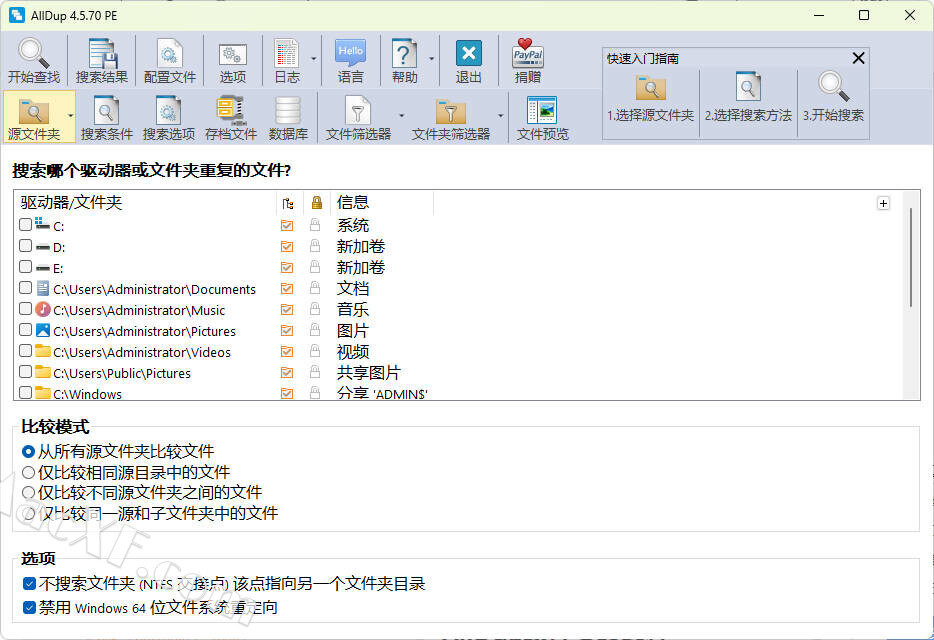This screenshot has width=934, height=640.
Task: Check the C: drive checkbox
Action: point(25,225)
